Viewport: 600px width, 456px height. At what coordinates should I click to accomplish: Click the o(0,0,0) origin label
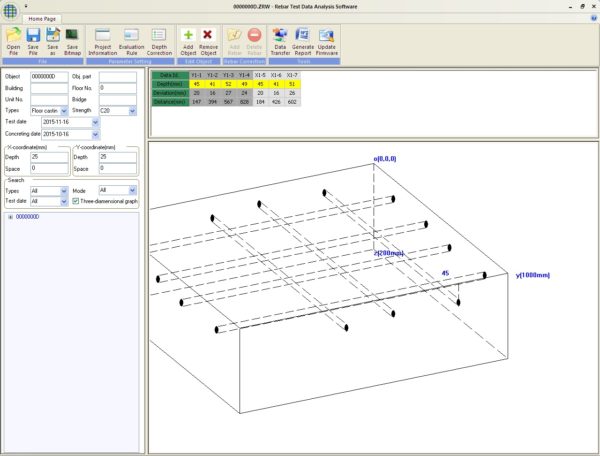[385, 159]
